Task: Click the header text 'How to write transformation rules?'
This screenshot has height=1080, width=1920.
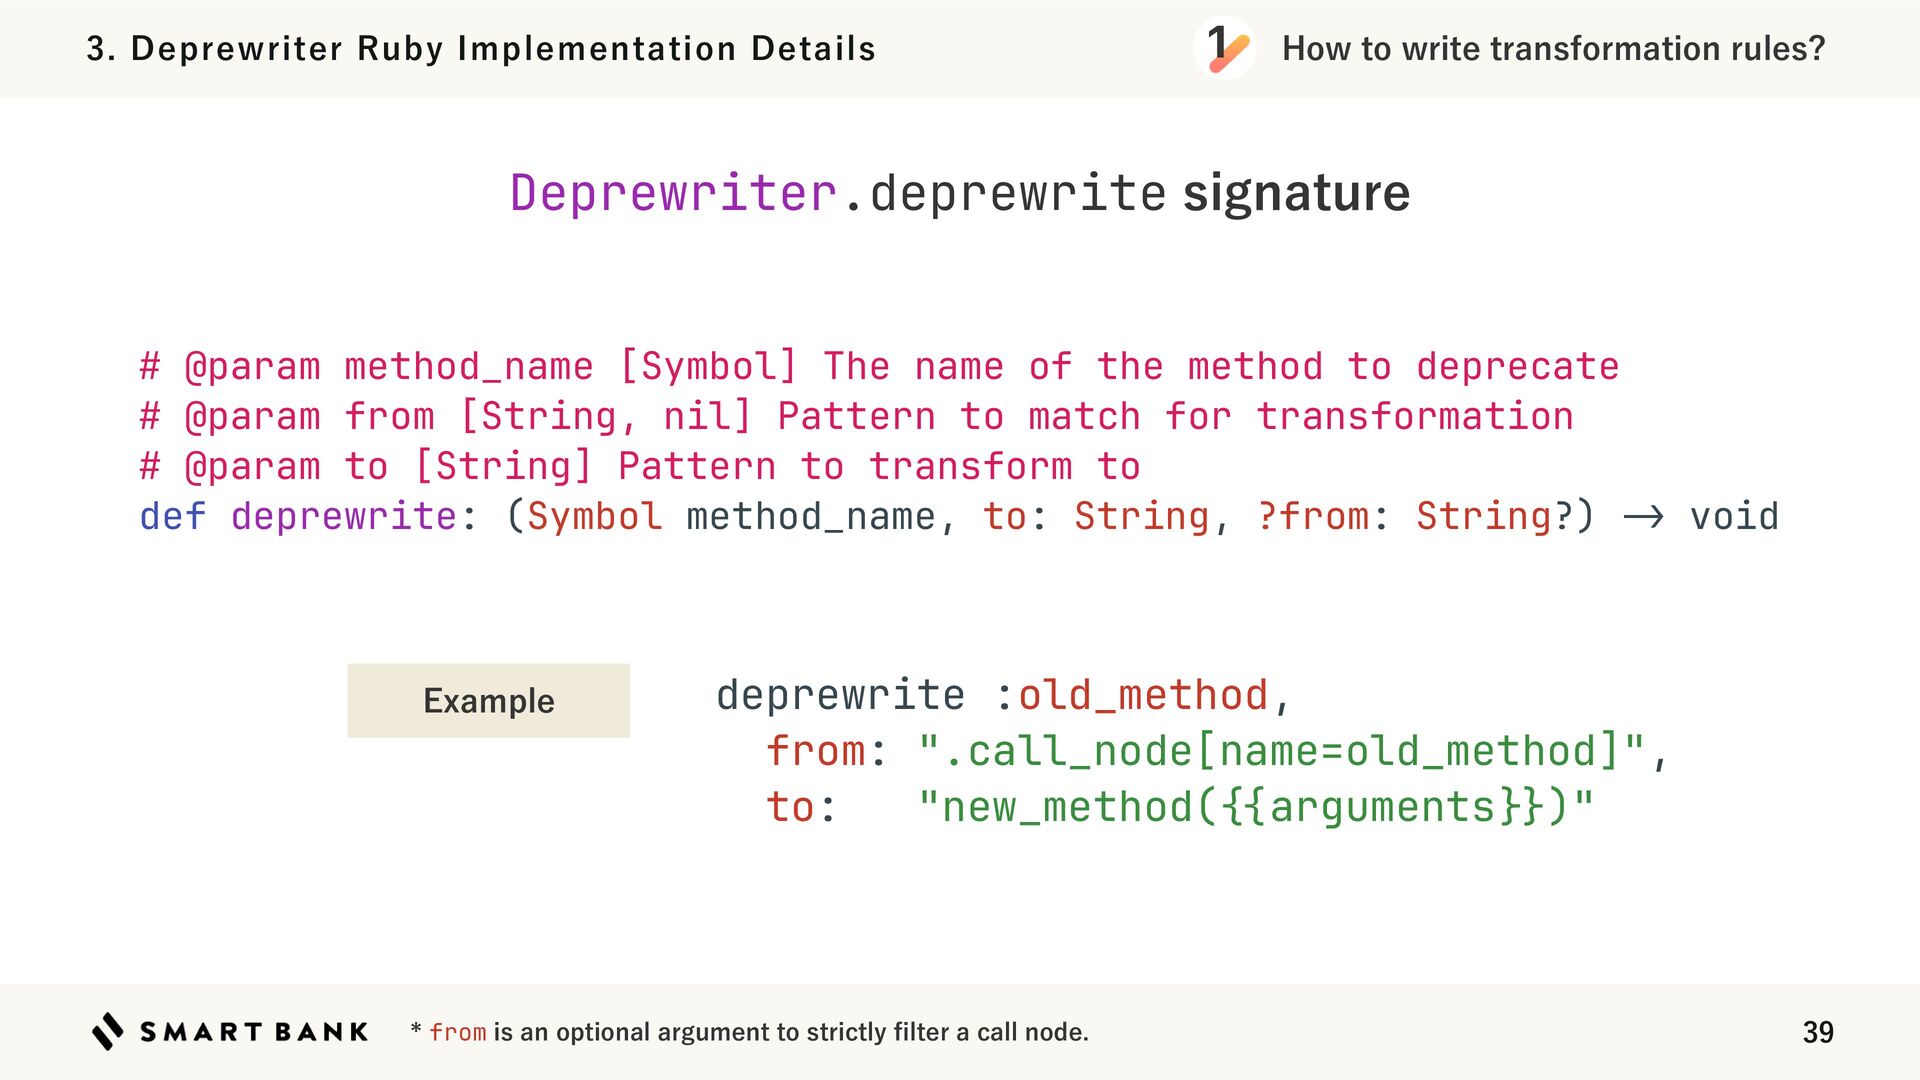Action: tap(1553, 48)
